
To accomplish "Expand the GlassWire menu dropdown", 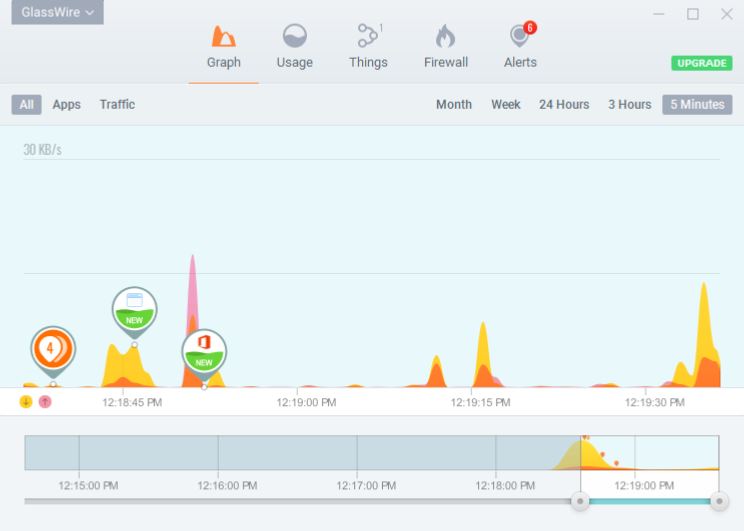I will tap(58, 13).
